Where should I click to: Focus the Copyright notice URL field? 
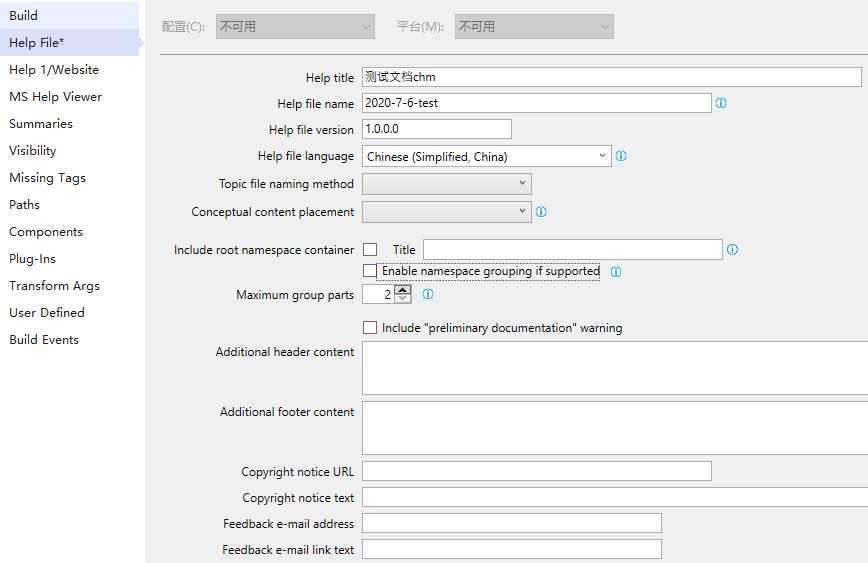pos(536,471)
